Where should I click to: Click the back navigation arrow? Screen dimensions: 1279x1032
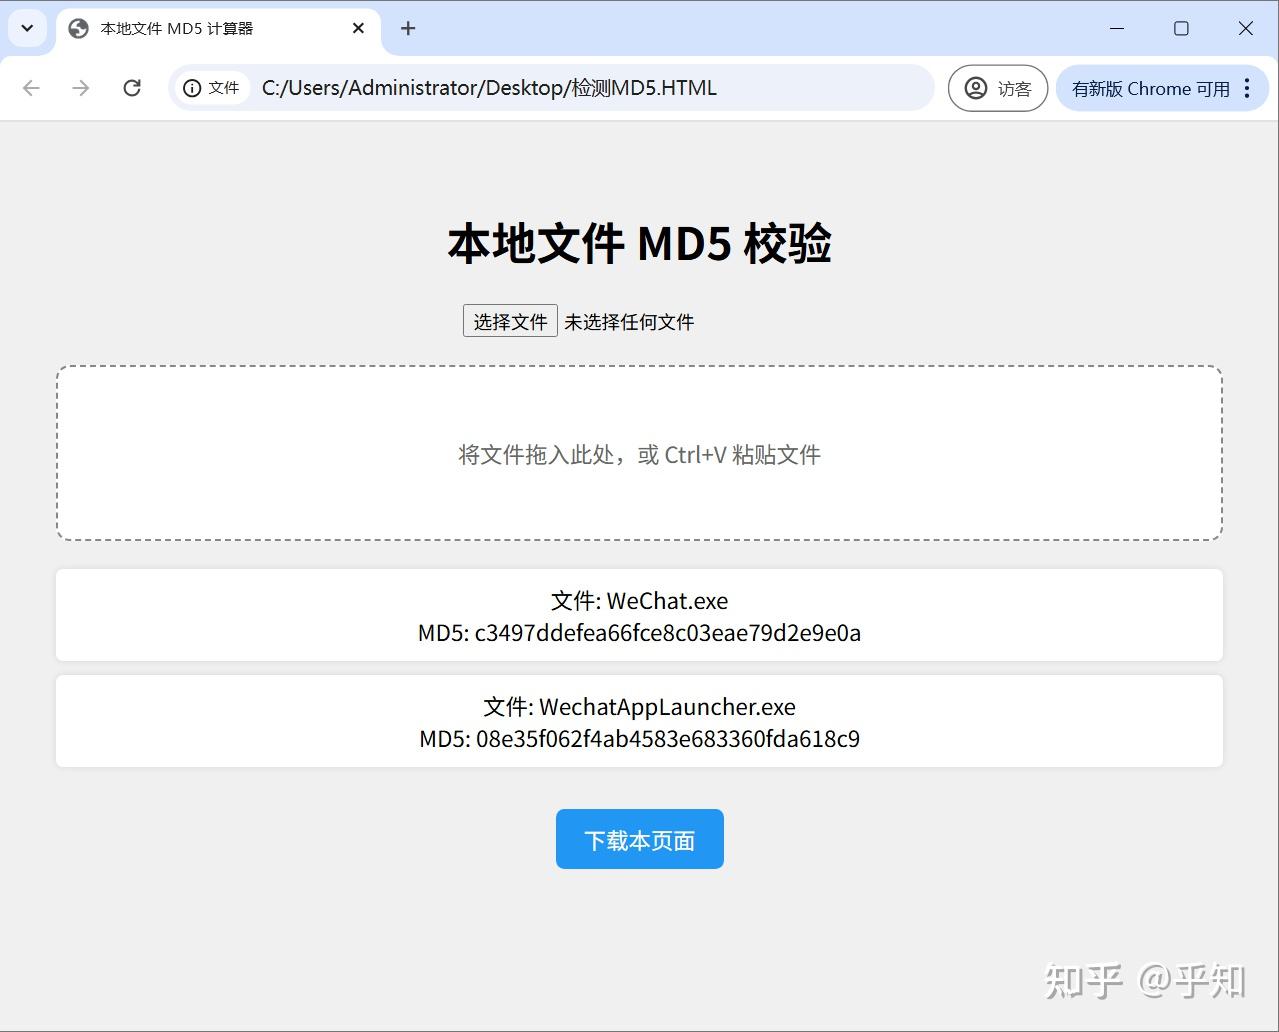point(31,88)
